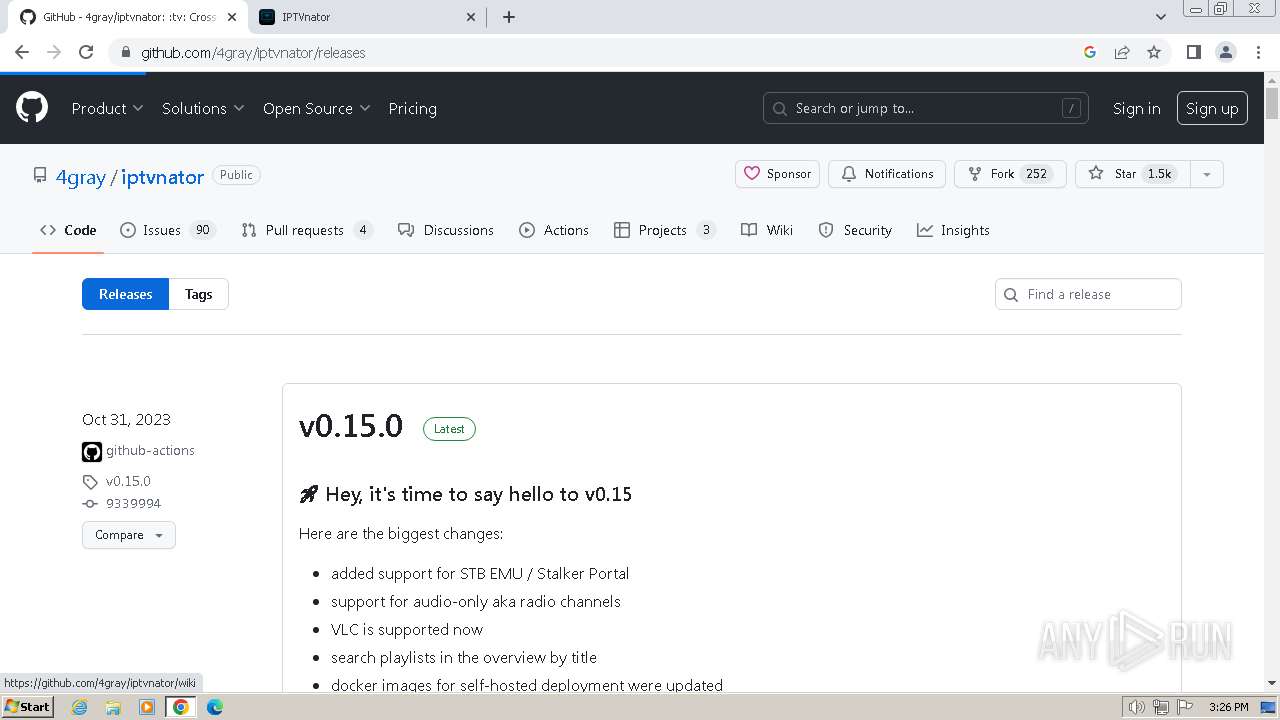Click the Sponsor heart button

click(778, 174)
